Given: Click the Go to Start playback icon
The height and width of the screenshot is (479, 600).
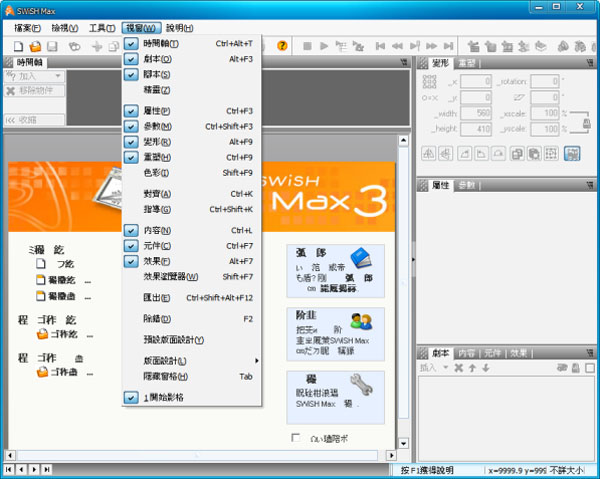Looking at the screenshot, I should 380,46.
